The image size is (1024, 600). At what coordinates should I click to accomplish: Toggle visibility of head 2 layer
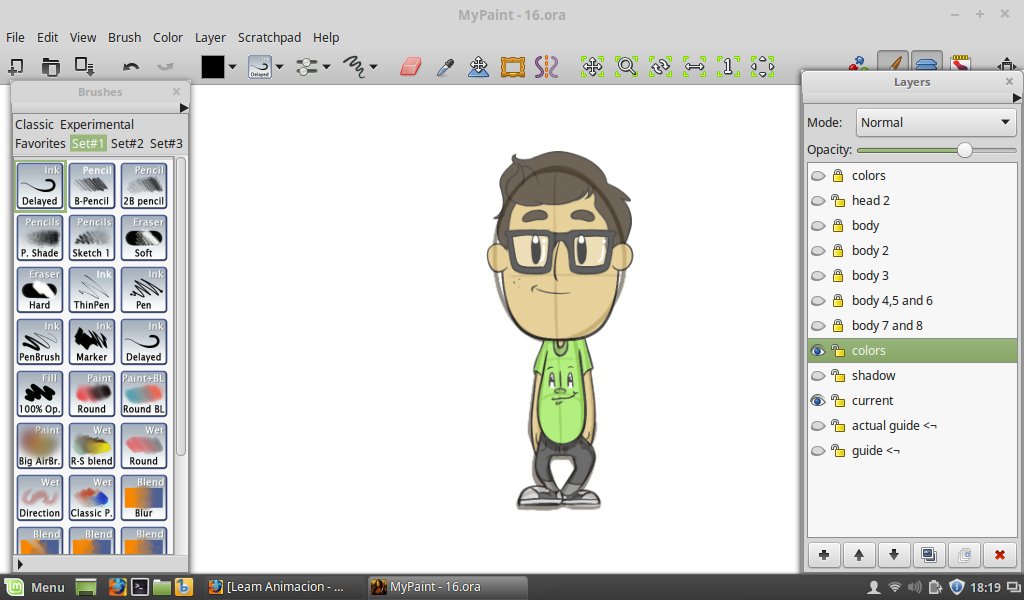coord(818,200)
